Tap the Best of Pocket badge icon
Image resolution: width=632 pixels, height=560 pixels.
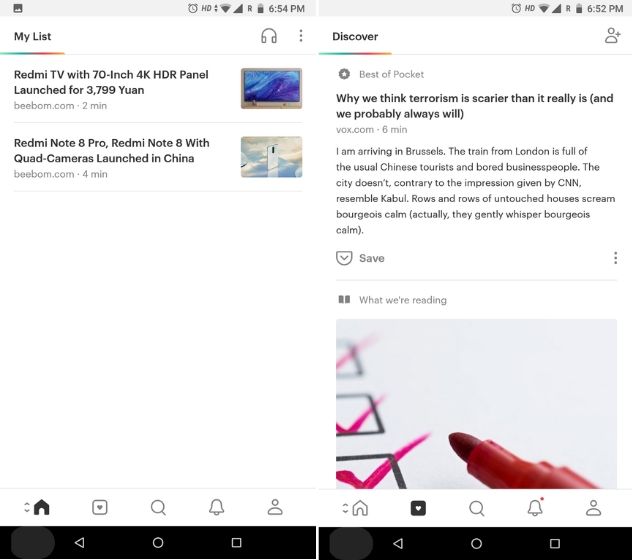click(x=344, y=74)
